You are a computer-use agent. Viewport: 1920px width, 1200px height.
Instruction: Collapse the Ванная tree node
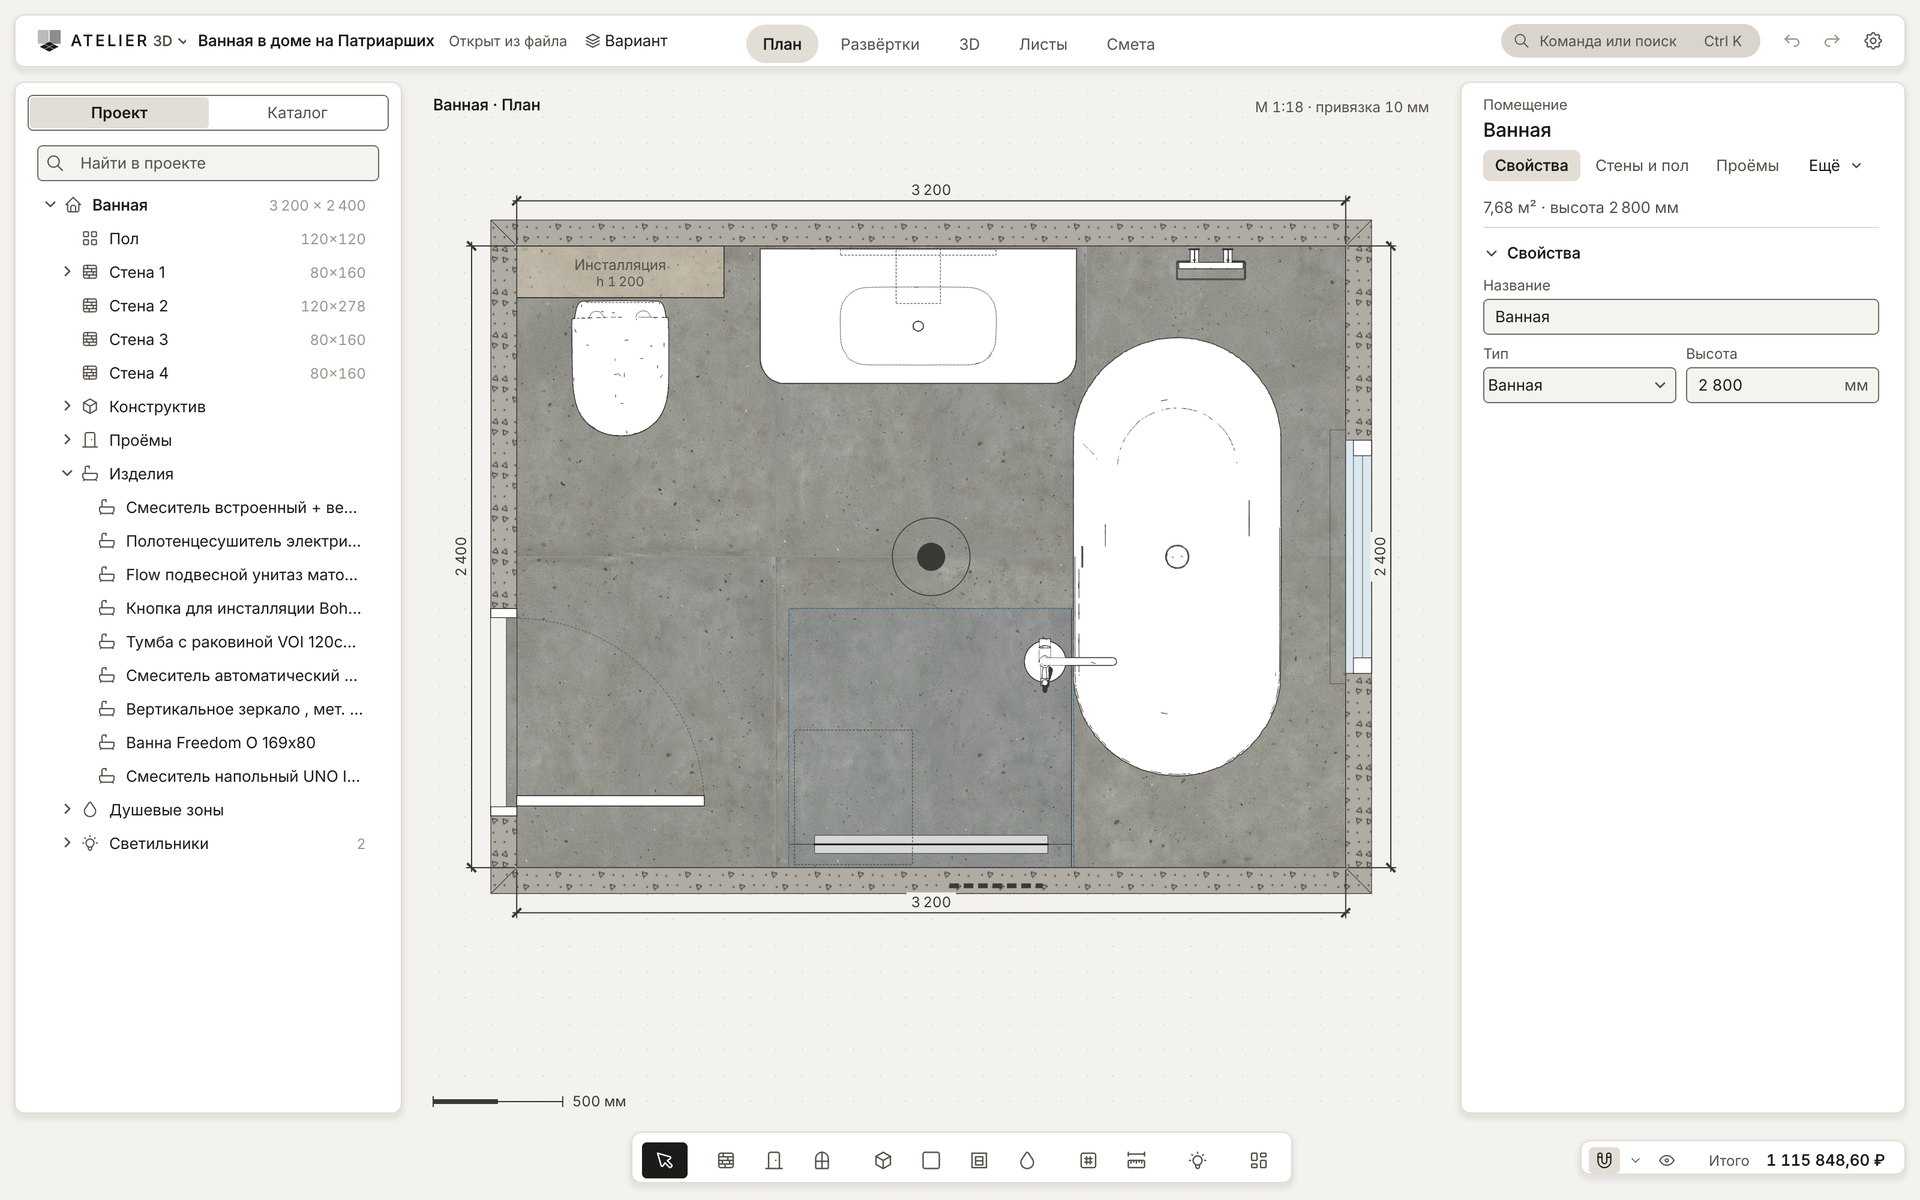(x=50, y=205)
